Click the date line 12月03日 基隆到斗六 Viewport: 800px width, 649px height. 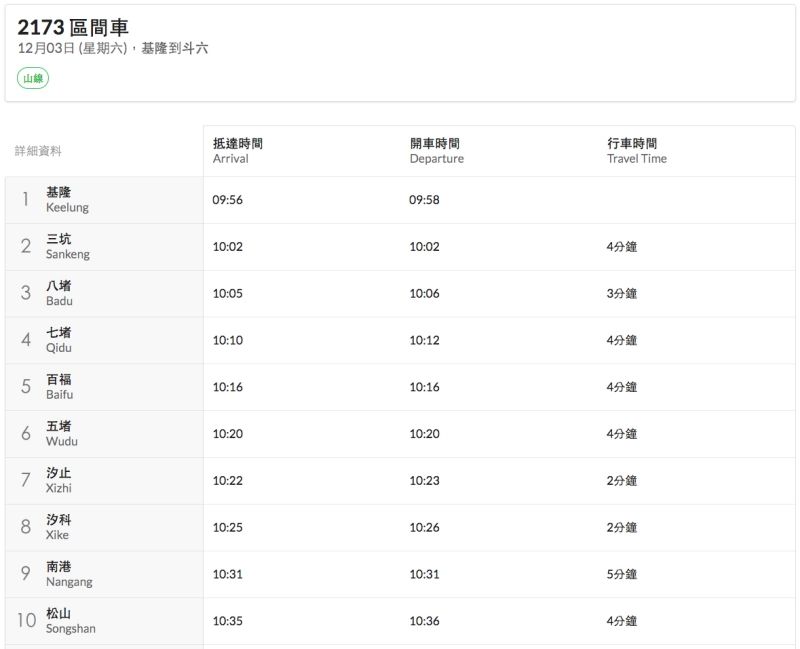pos(113,48)
